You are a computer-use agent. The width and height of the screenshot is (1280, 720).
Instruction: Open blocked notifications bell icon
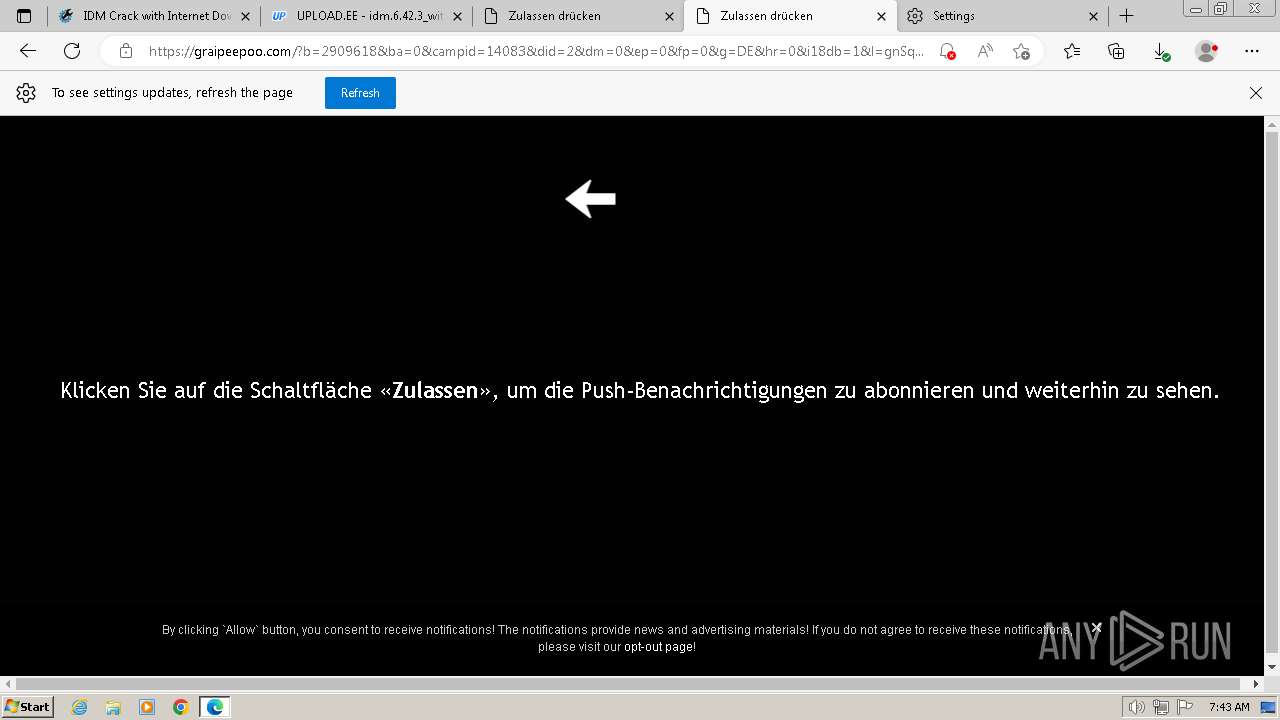point(947,51)
